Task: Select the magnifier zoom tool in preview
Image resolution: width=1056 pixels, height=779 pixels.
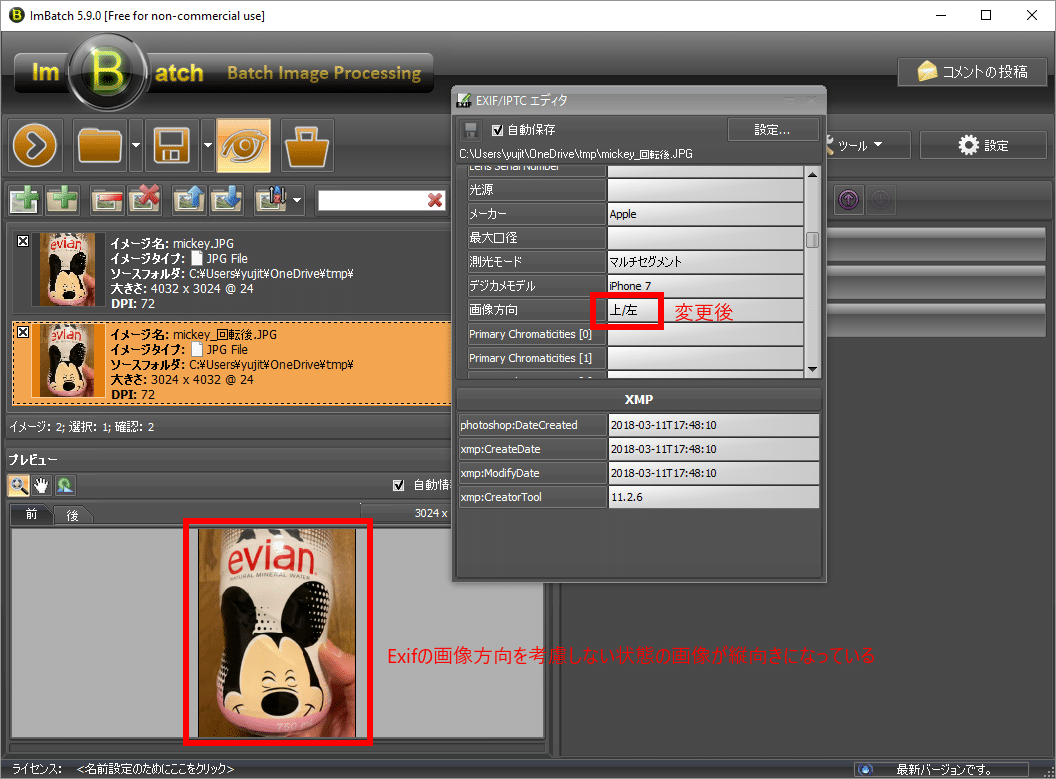Action: (19, 486)
